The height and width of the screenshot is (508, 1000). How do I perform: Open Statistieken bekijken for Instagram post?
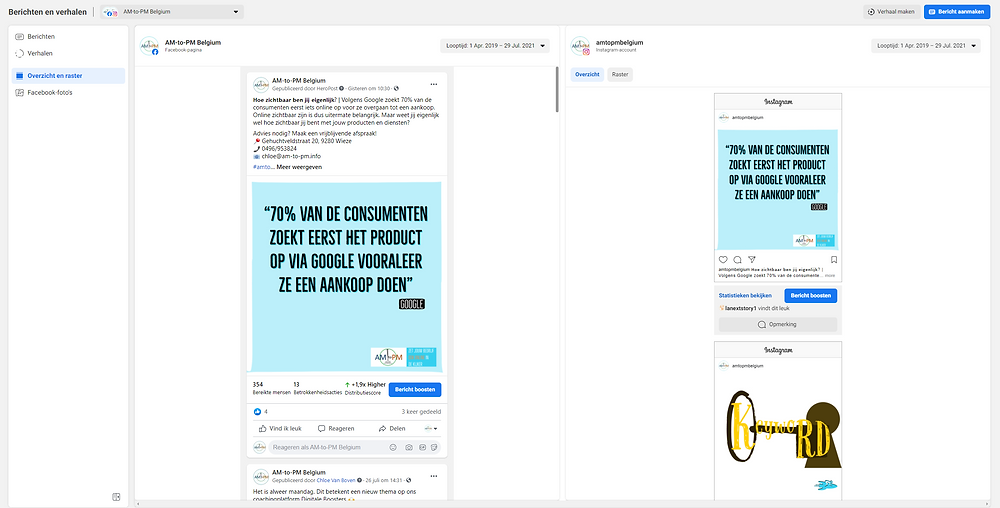click(x=745, y=296)
